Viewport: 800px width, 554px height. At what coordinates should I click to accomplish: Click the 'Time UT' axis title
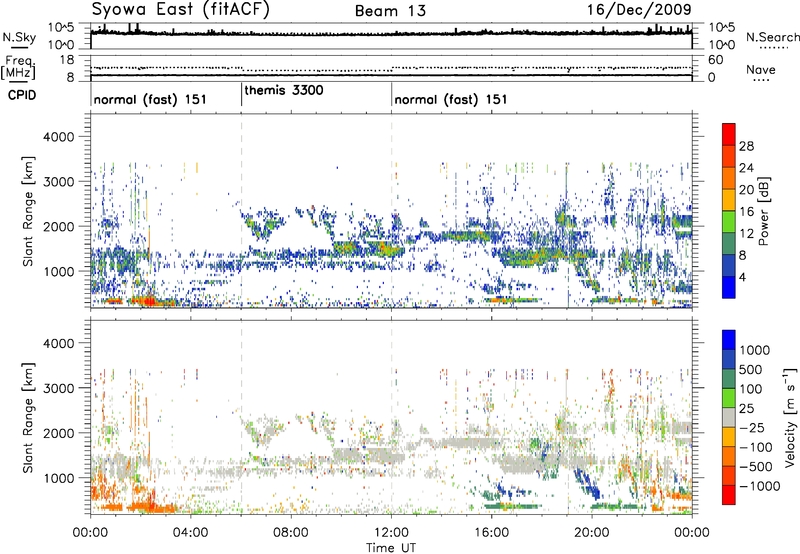[391, 548]
